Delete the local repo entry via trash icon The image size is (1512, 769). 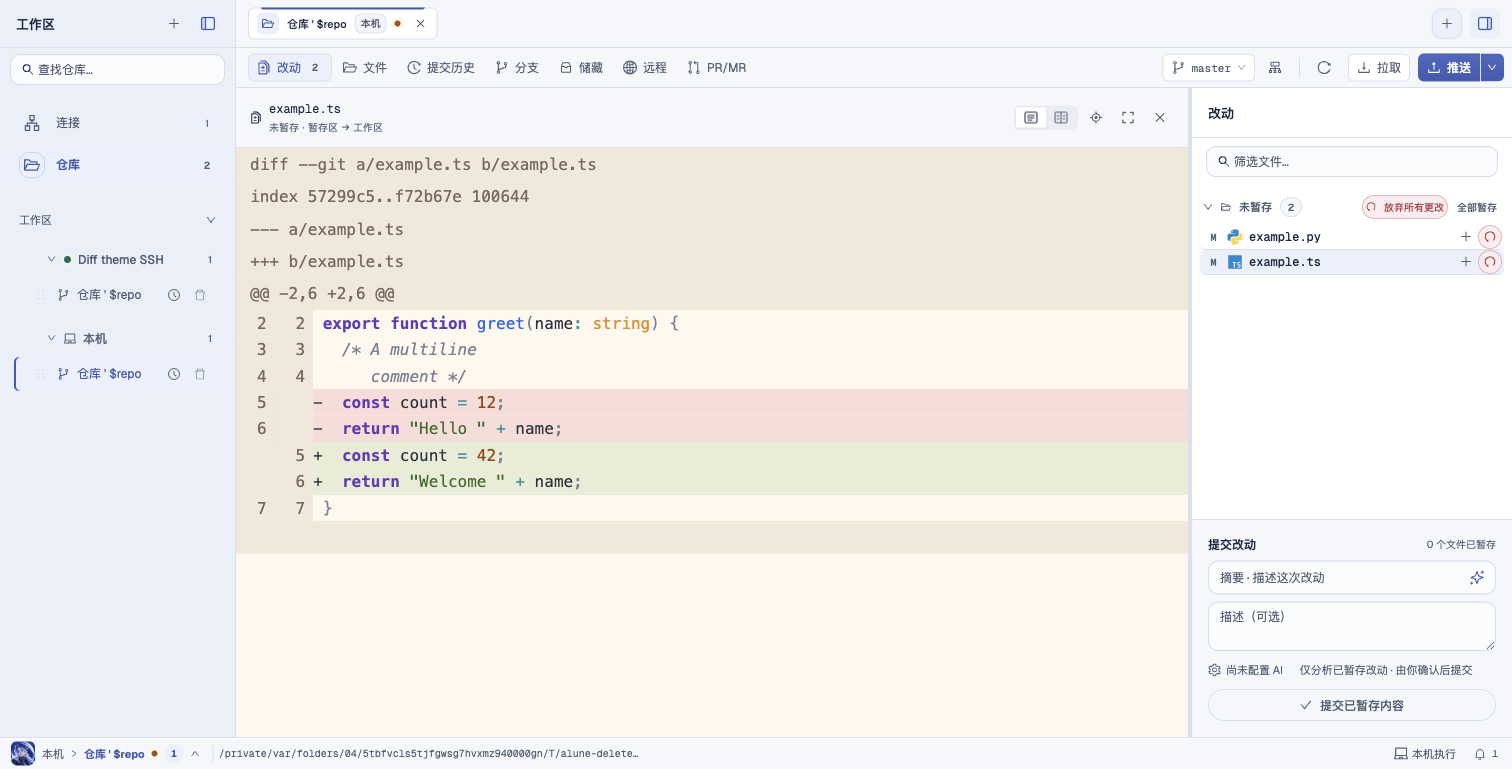pyautogui.click(x=200, y=374)
